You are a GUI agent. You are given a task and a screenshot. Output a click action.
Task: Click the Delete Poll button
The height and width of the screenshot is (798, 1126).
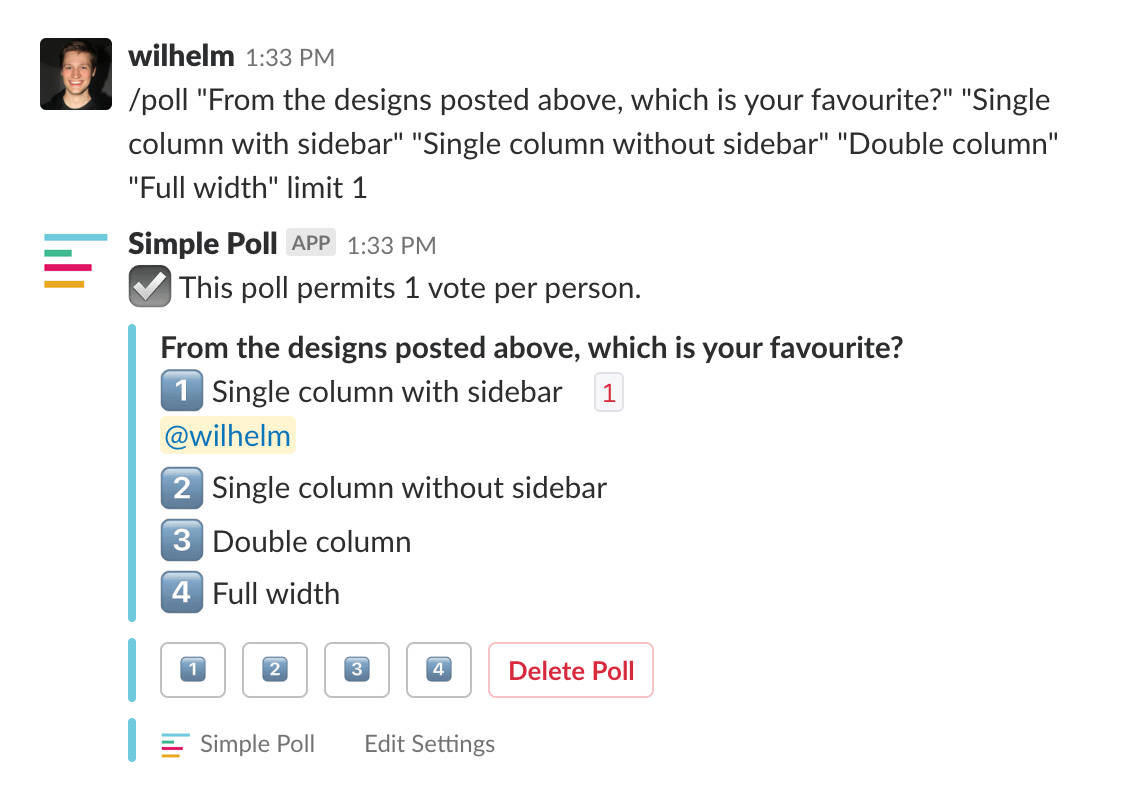click(x=570, y=670)
